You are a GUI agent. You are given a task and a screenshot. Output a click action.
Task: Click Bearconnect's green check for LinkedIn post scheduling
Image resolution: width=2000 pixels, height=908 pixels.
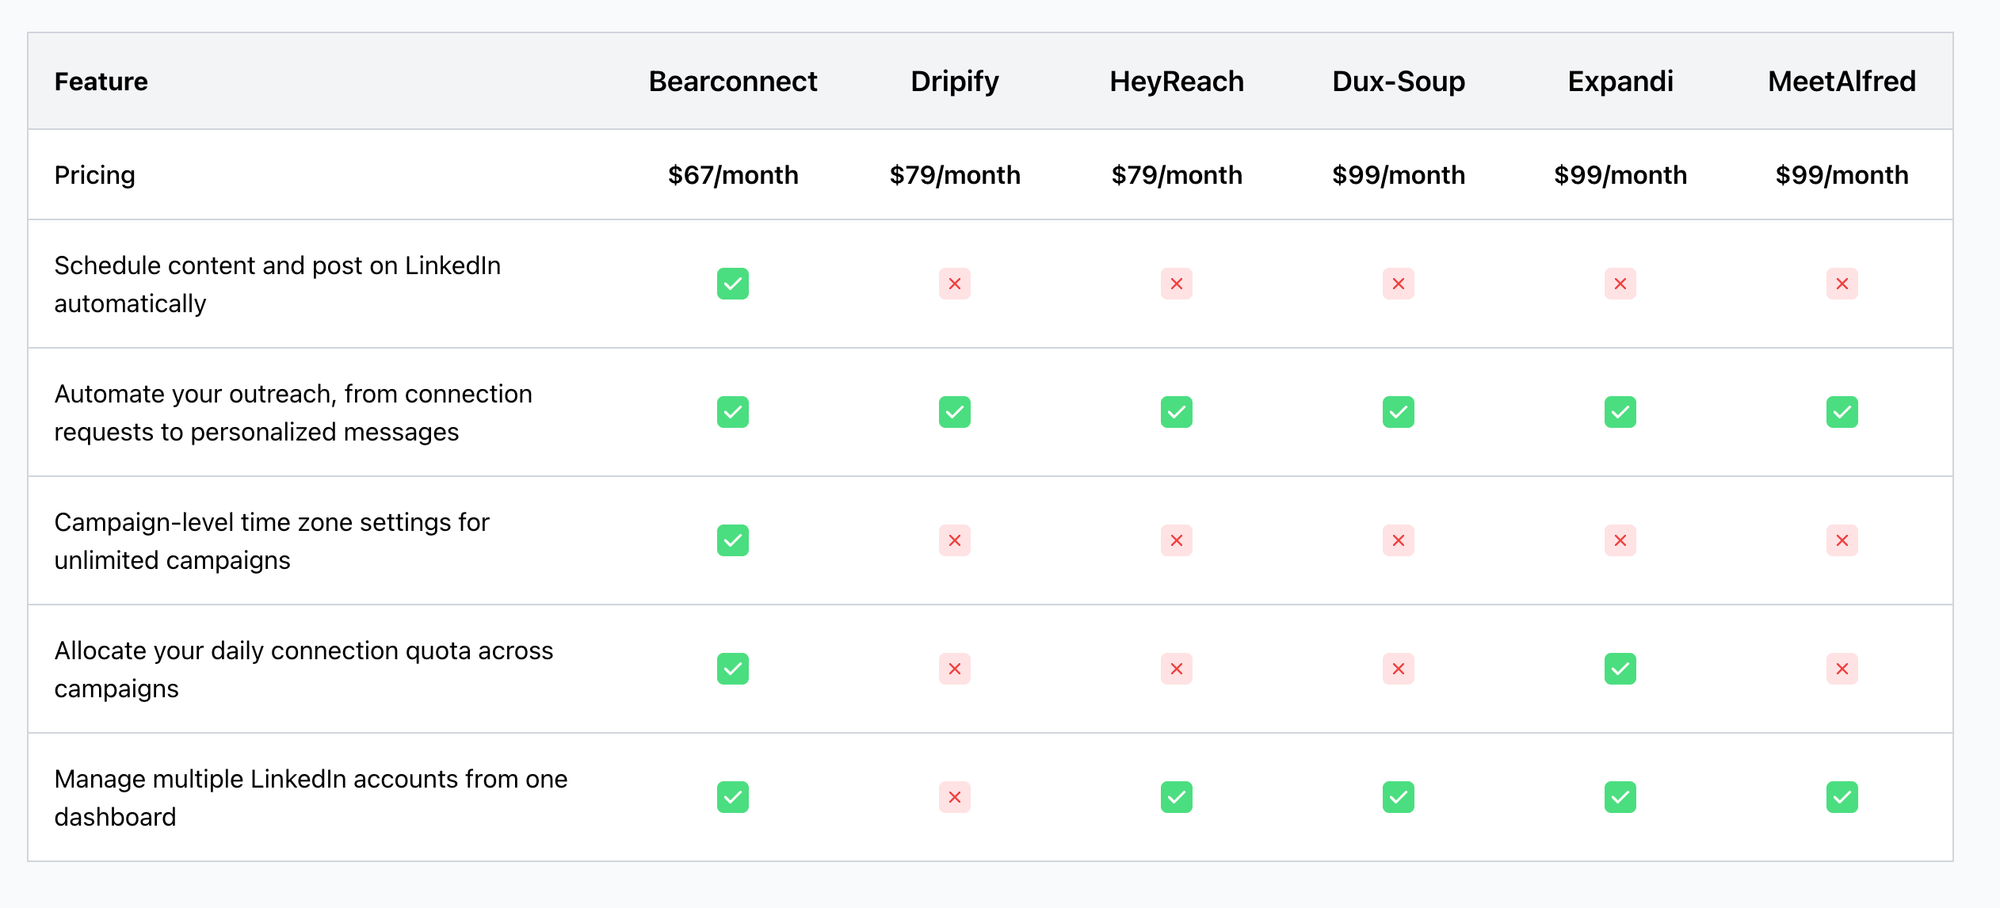click(733, 284)
